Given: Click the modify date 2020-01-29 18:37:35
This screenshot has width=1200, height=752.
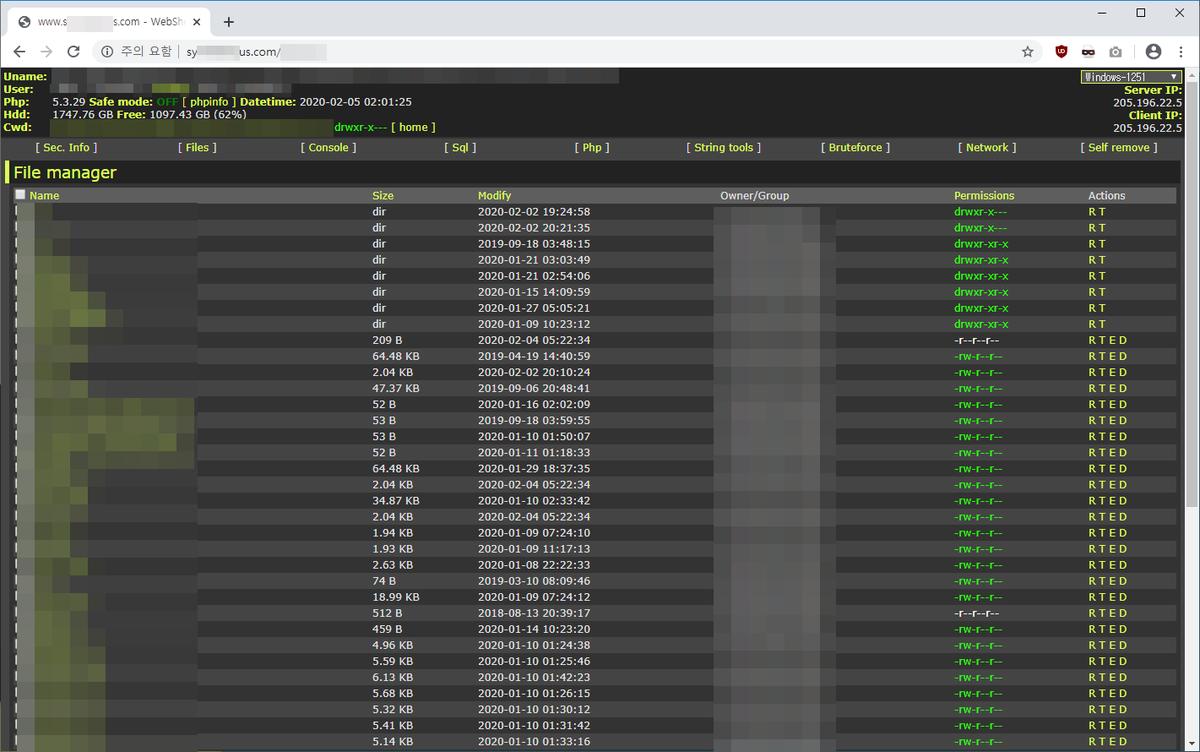Looking at the screenshot, I should 534,469.
